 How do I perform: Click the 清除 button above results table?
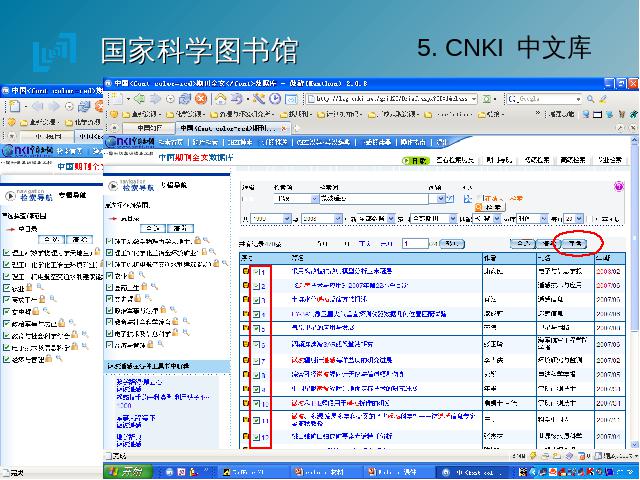coord(548,244)
